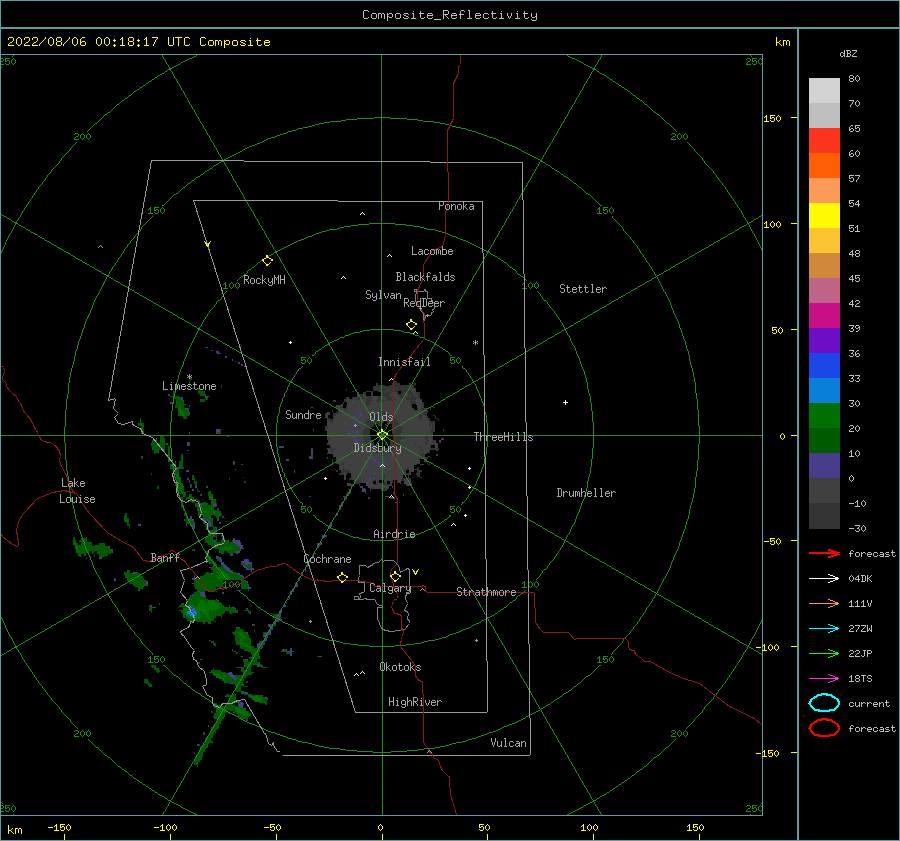
Task: Click the Lake Louise label
Action: 77,491
